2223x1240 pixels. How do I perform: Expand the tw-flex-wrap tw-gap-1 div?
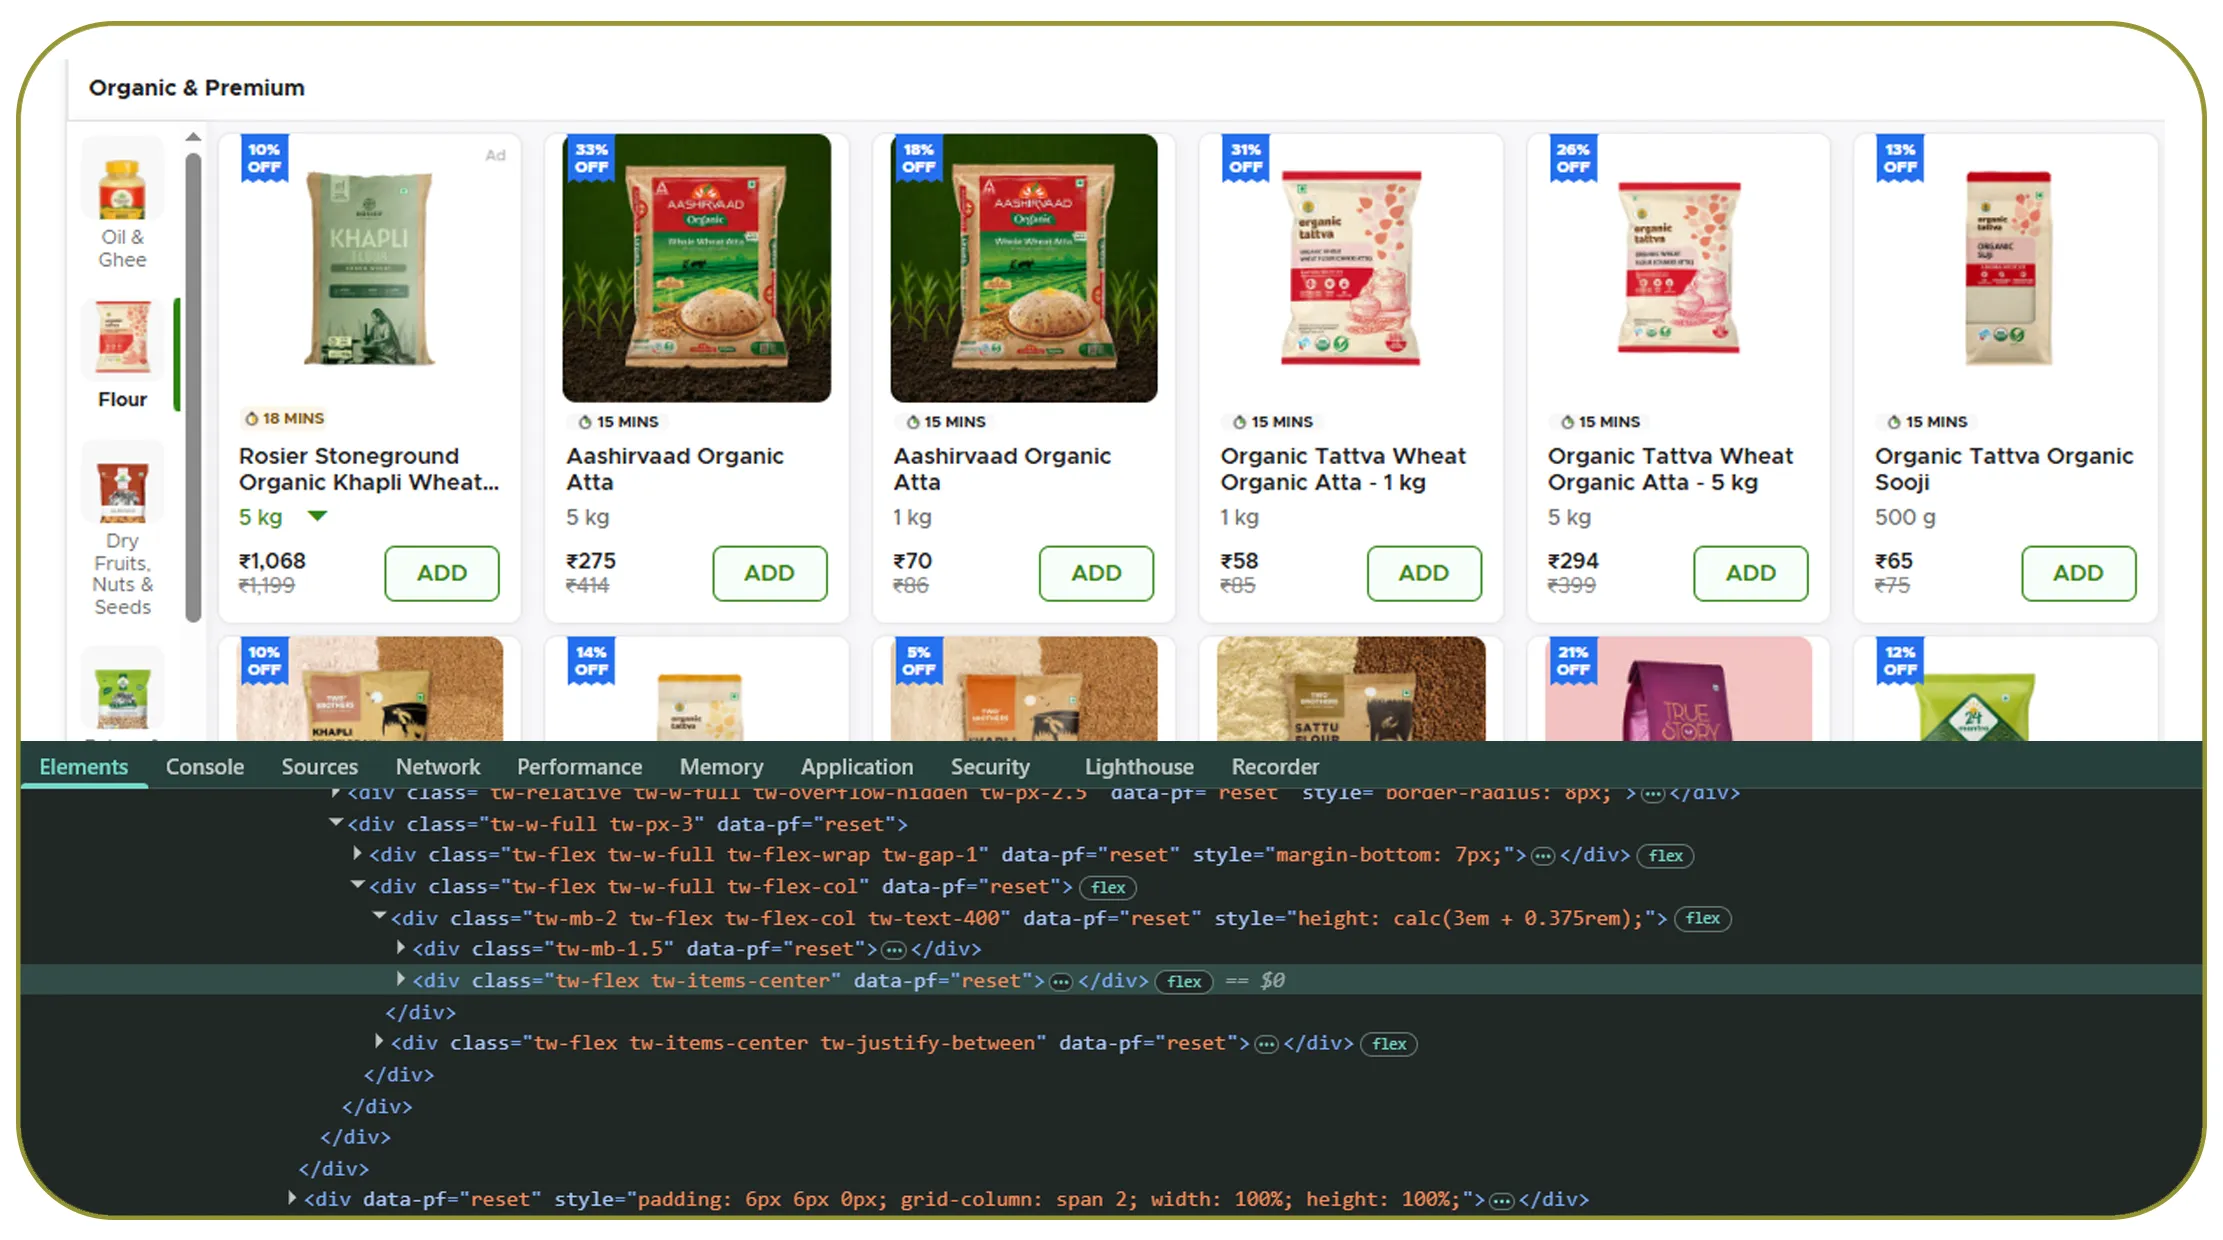tap(358, 854)
